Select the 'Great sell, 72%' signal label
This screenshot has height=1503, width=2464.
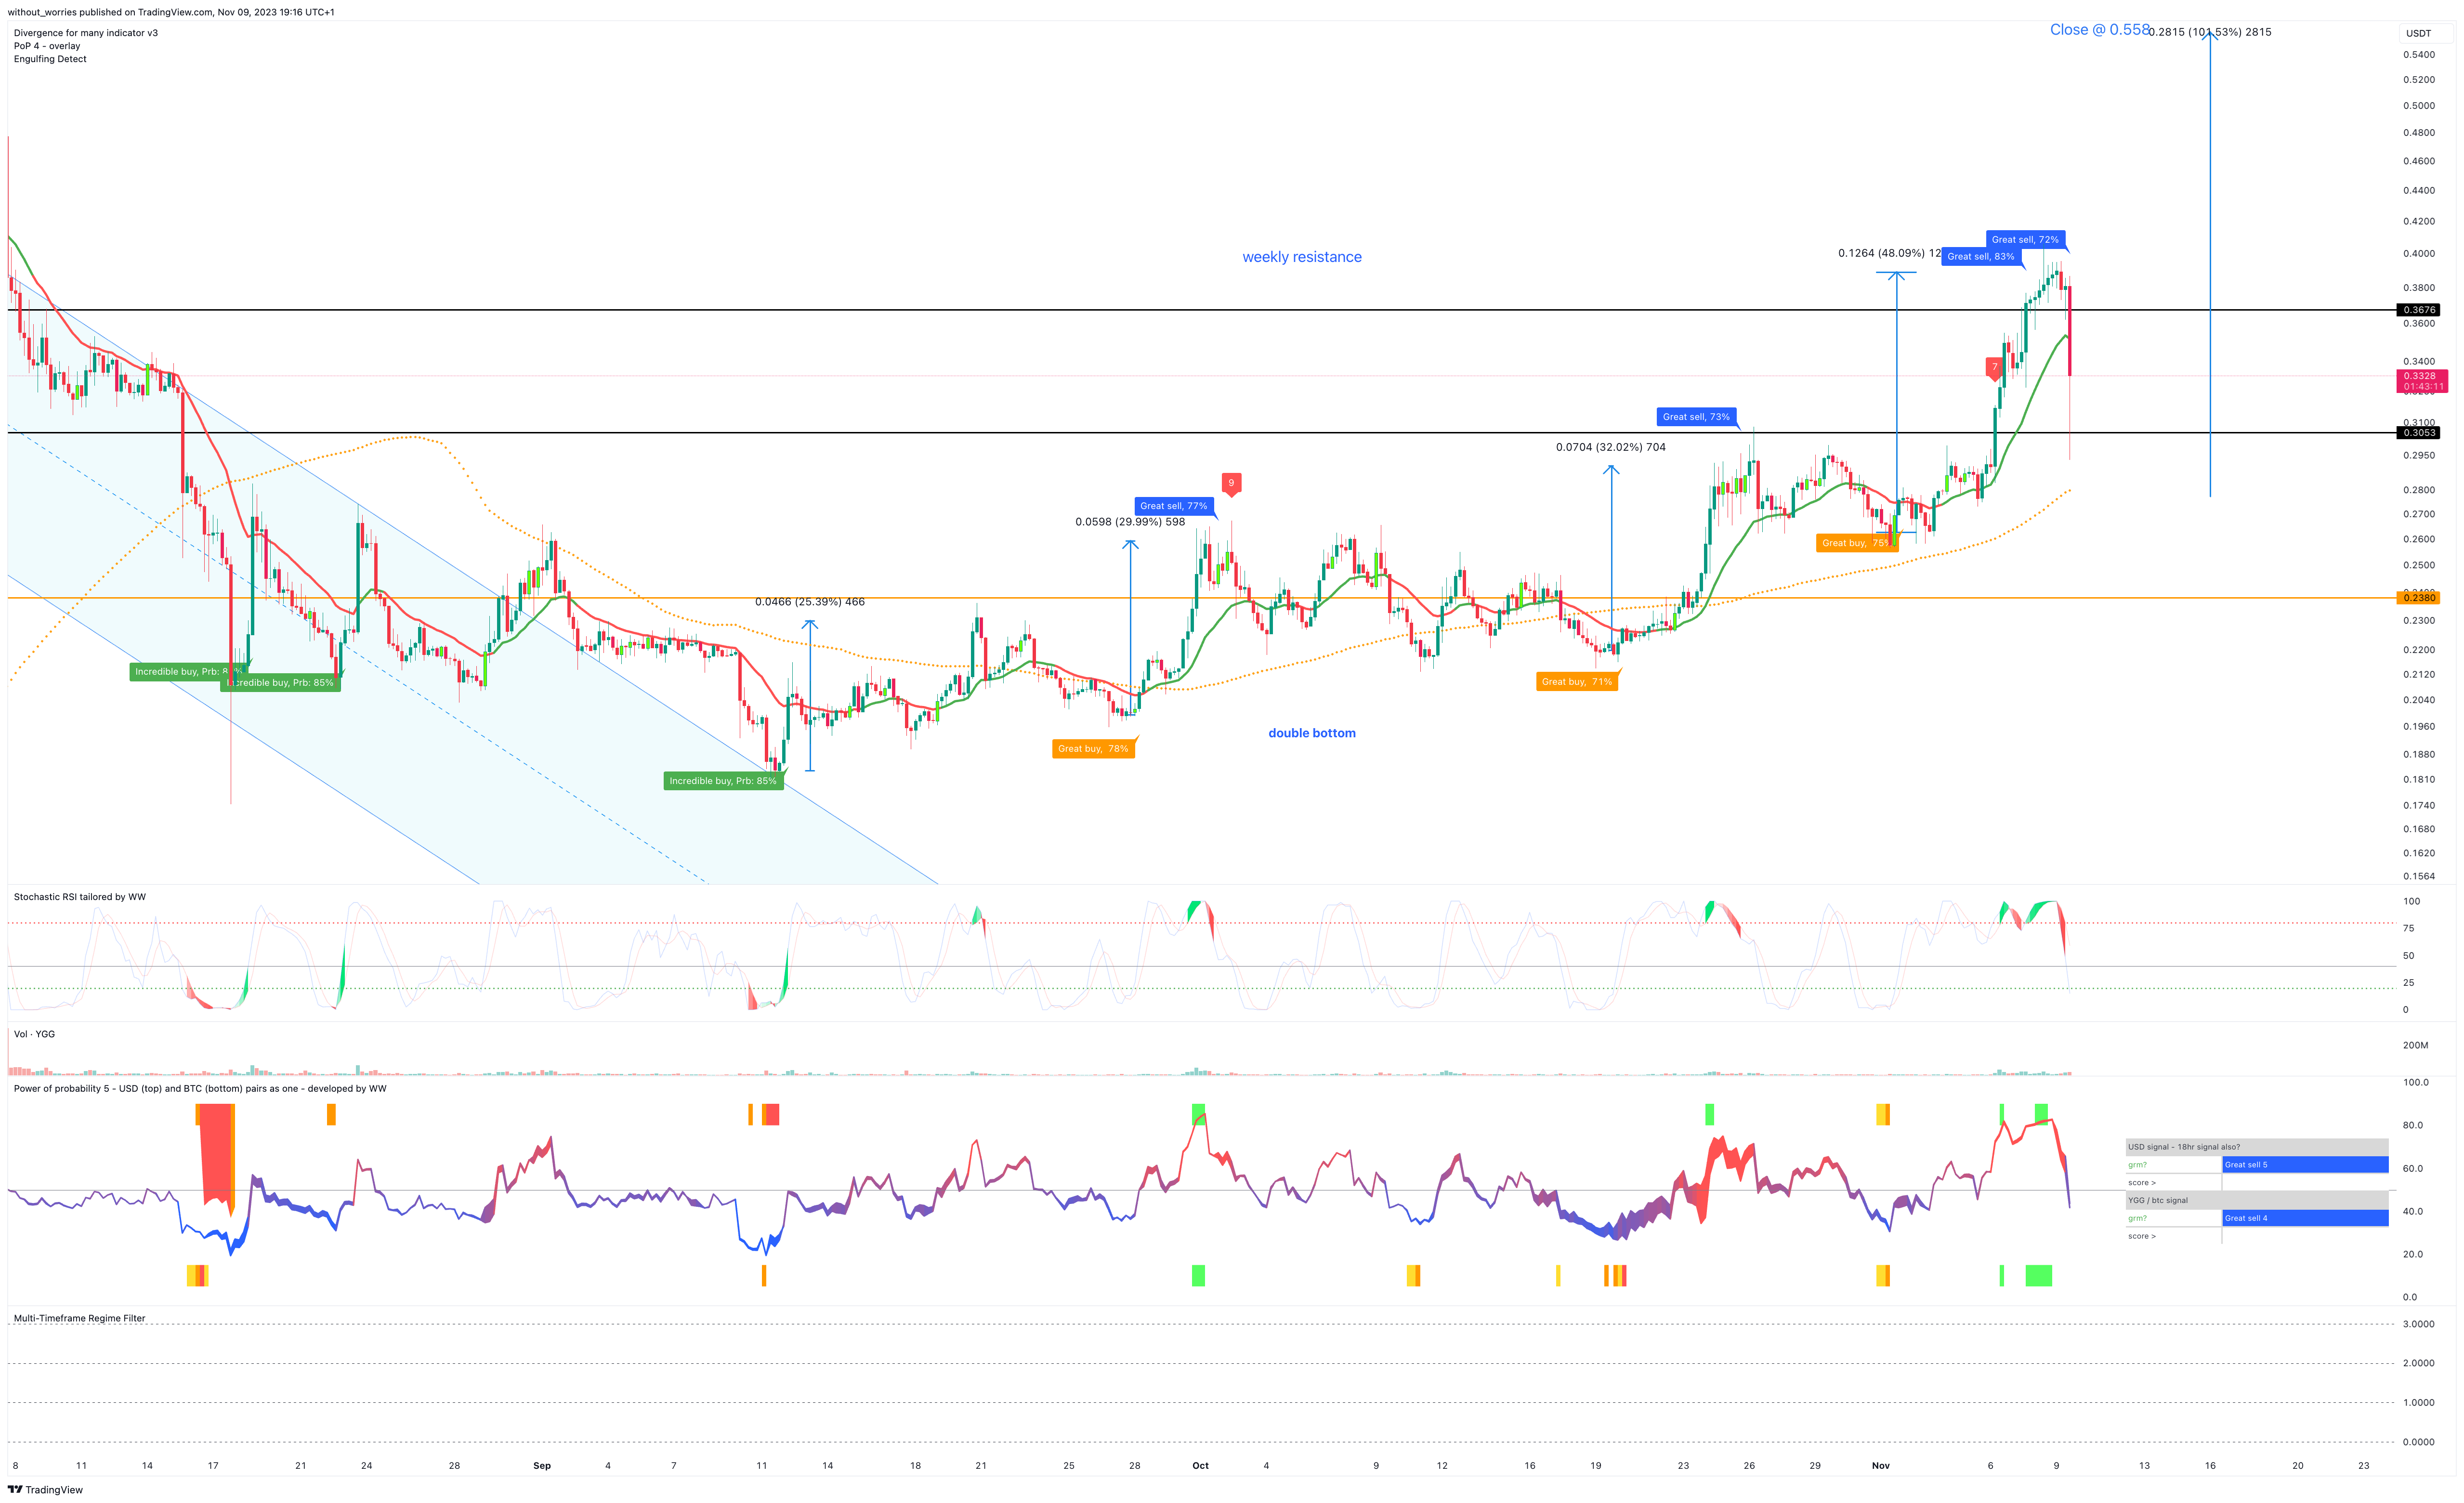click(2025, 240)
